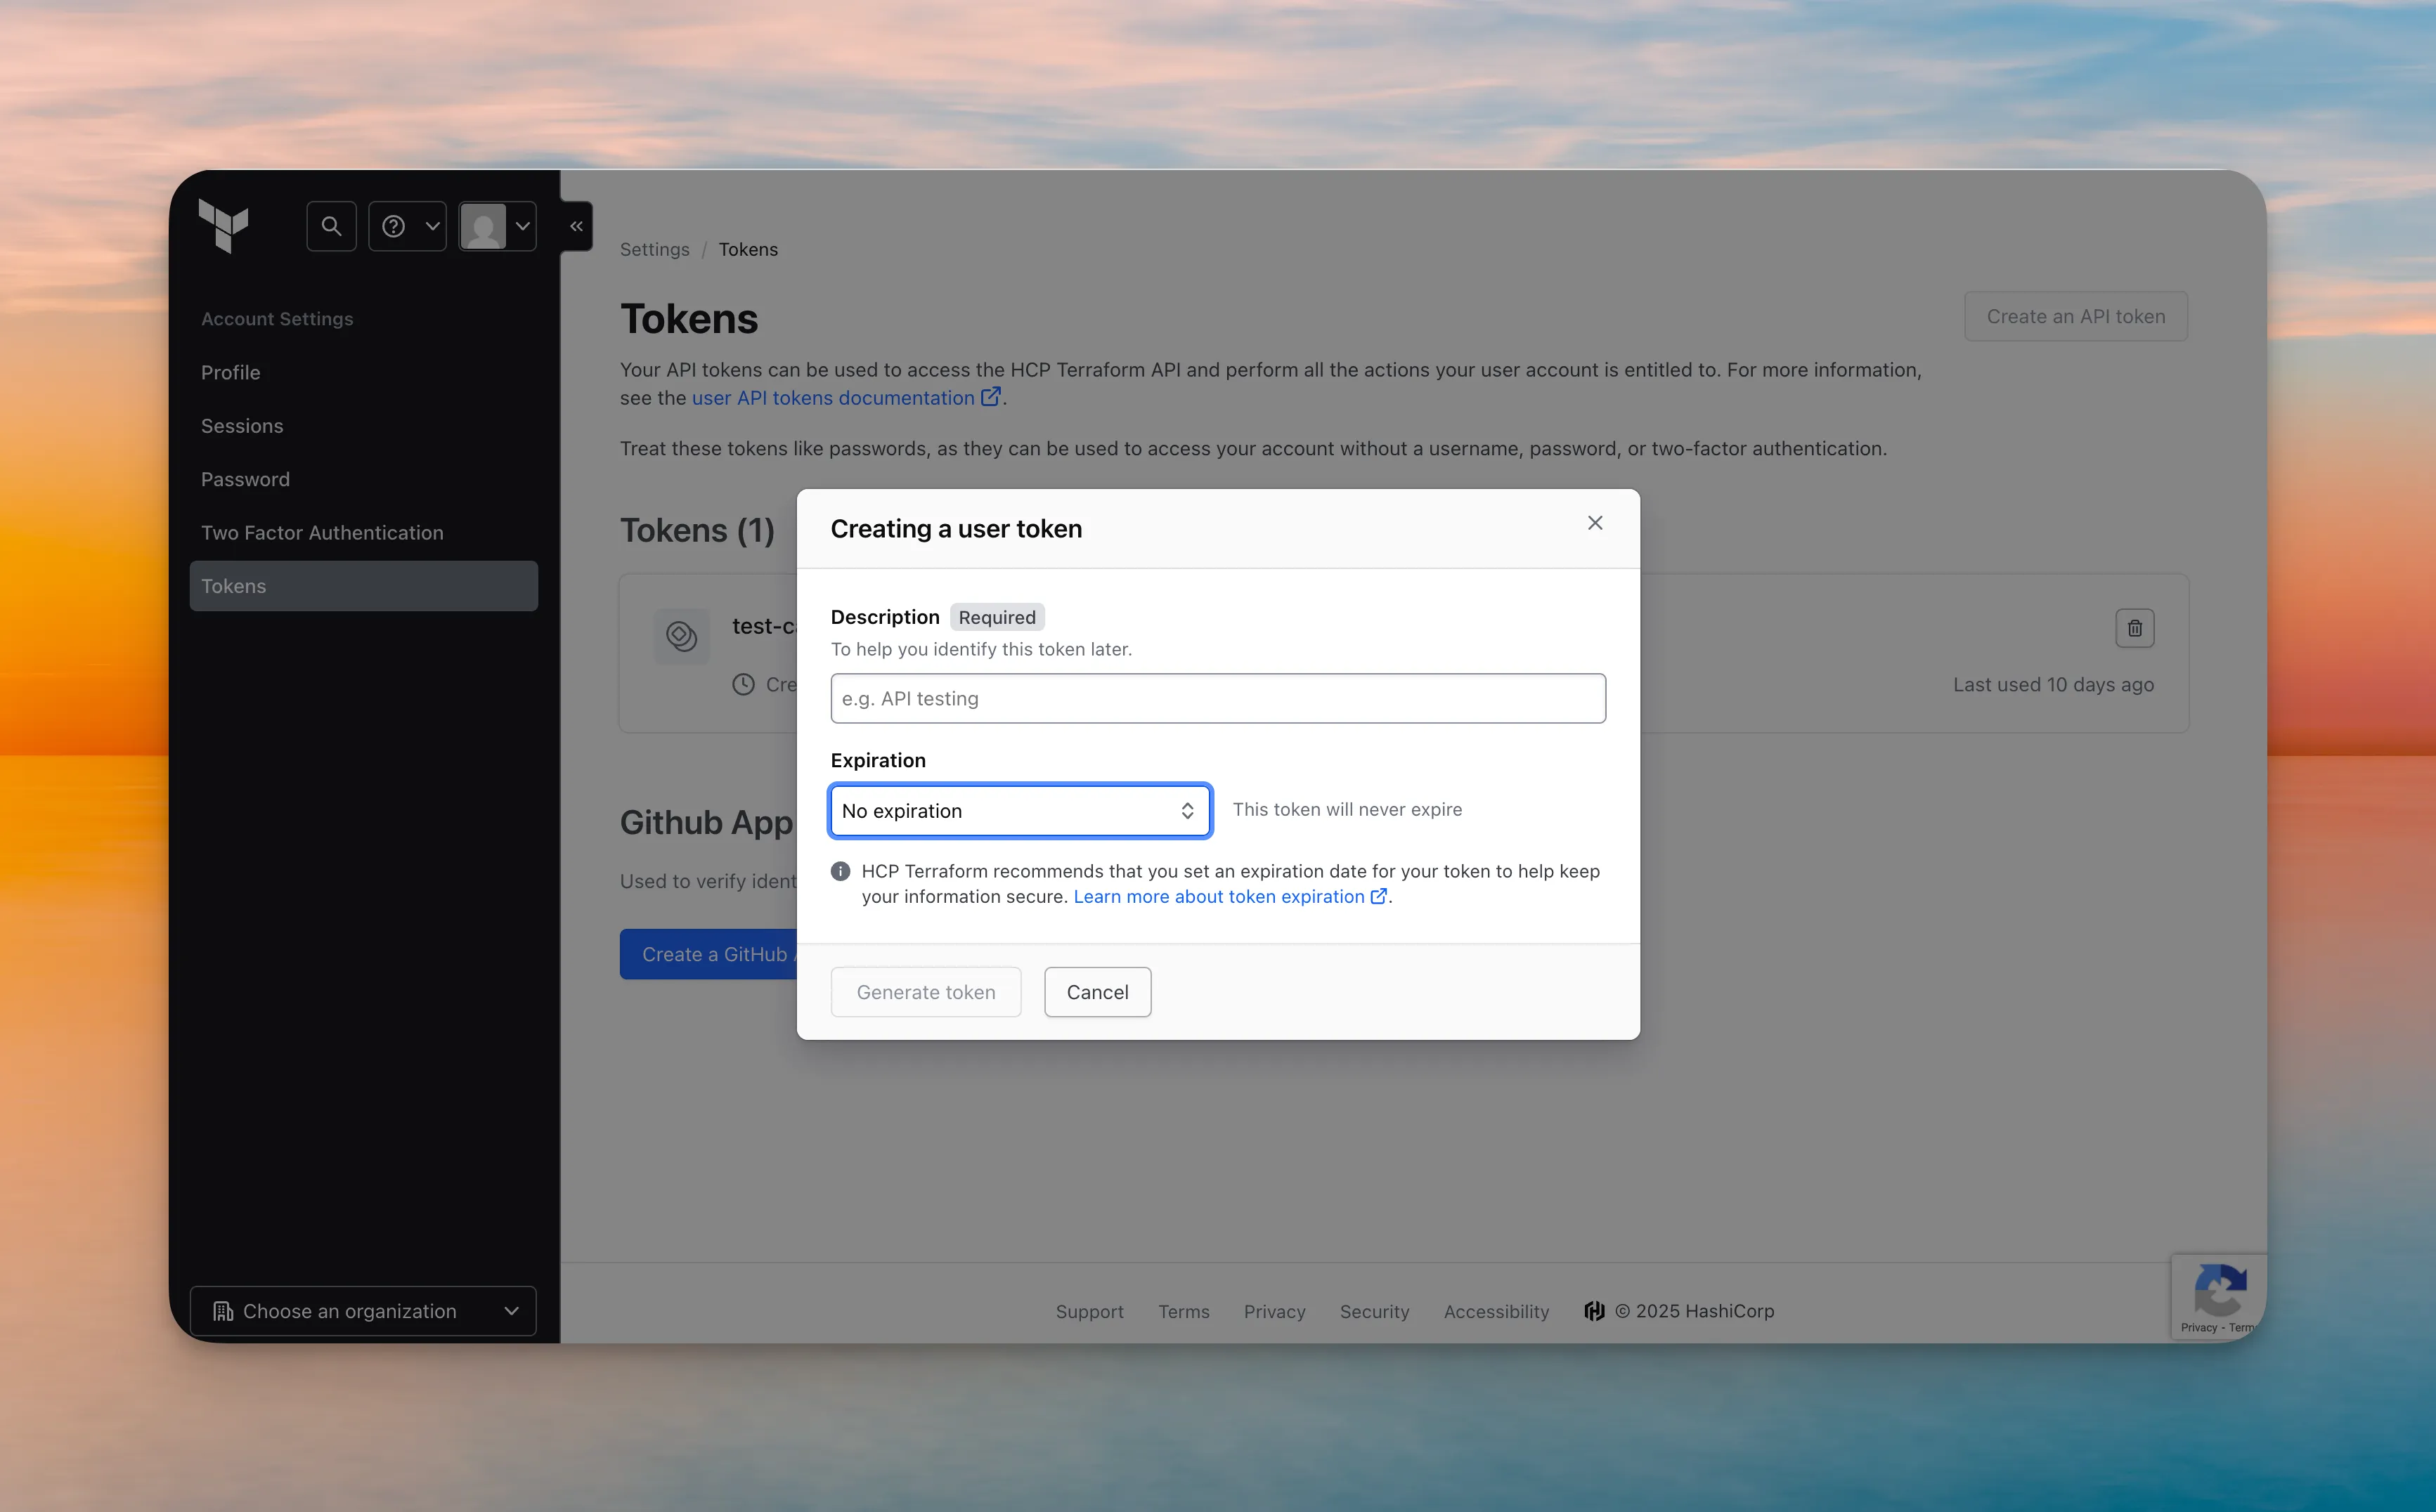Screen dimensions: 2436x1512
Task: Open the No expiration dropdown
Action: pos(1019,811)
